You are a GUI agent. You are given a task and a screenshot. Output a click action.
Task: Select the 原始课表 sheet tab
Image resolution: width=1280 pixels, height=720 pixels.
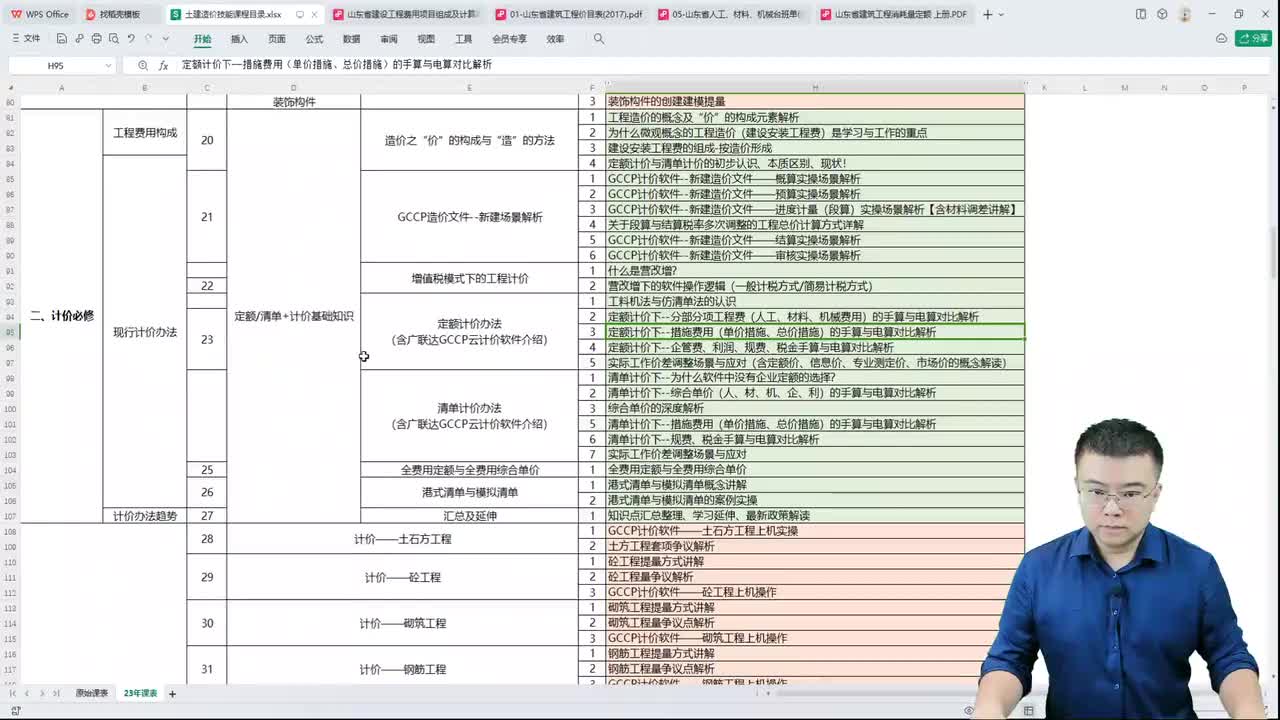[92, 693]
